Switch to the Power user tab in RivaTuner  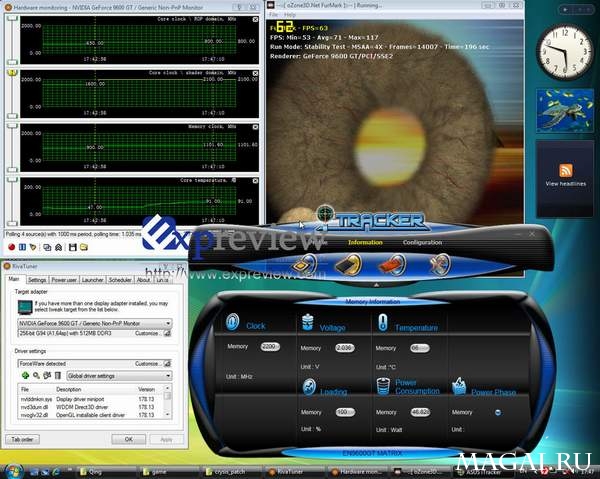pyautogui.click(x=64, y=280)
